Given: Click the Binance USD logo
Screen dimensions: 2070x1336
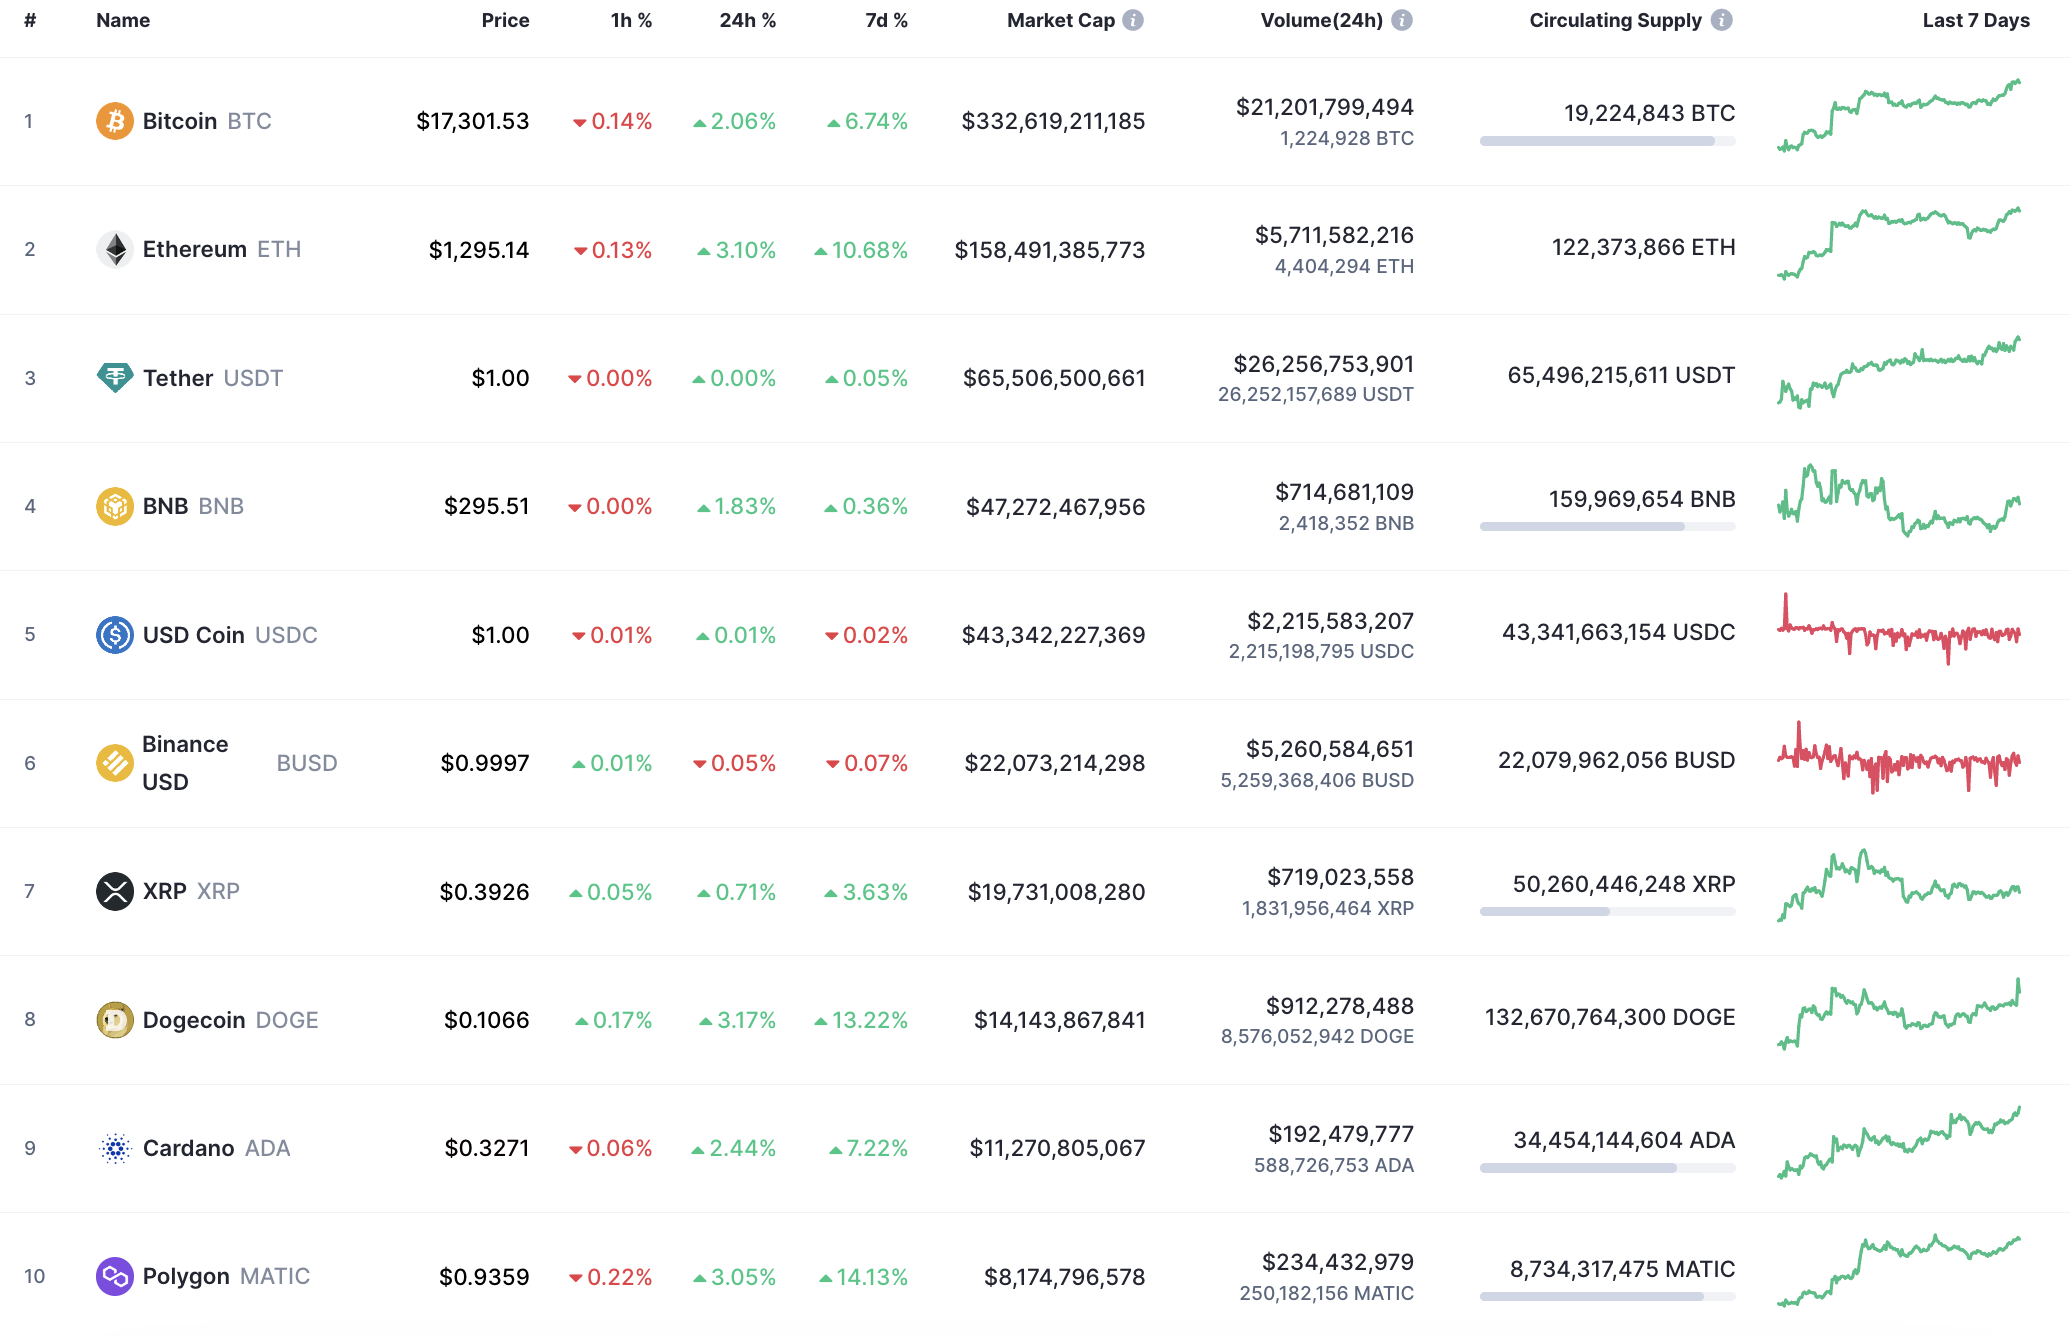Looking at the screenshot, I should tap(116, 763).
